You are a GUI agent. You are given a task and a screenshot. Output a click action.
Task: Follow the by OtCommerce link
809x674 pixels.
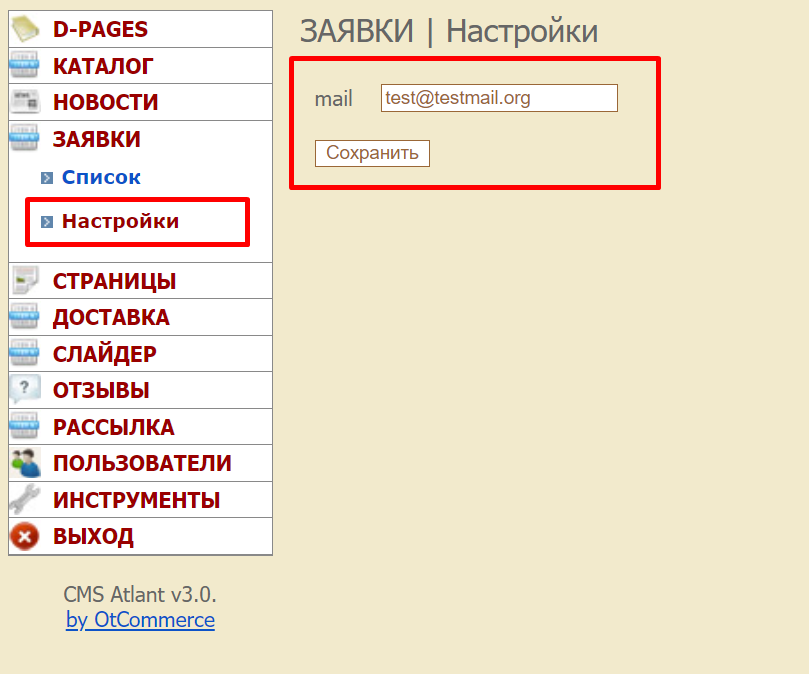coord(140,620)
